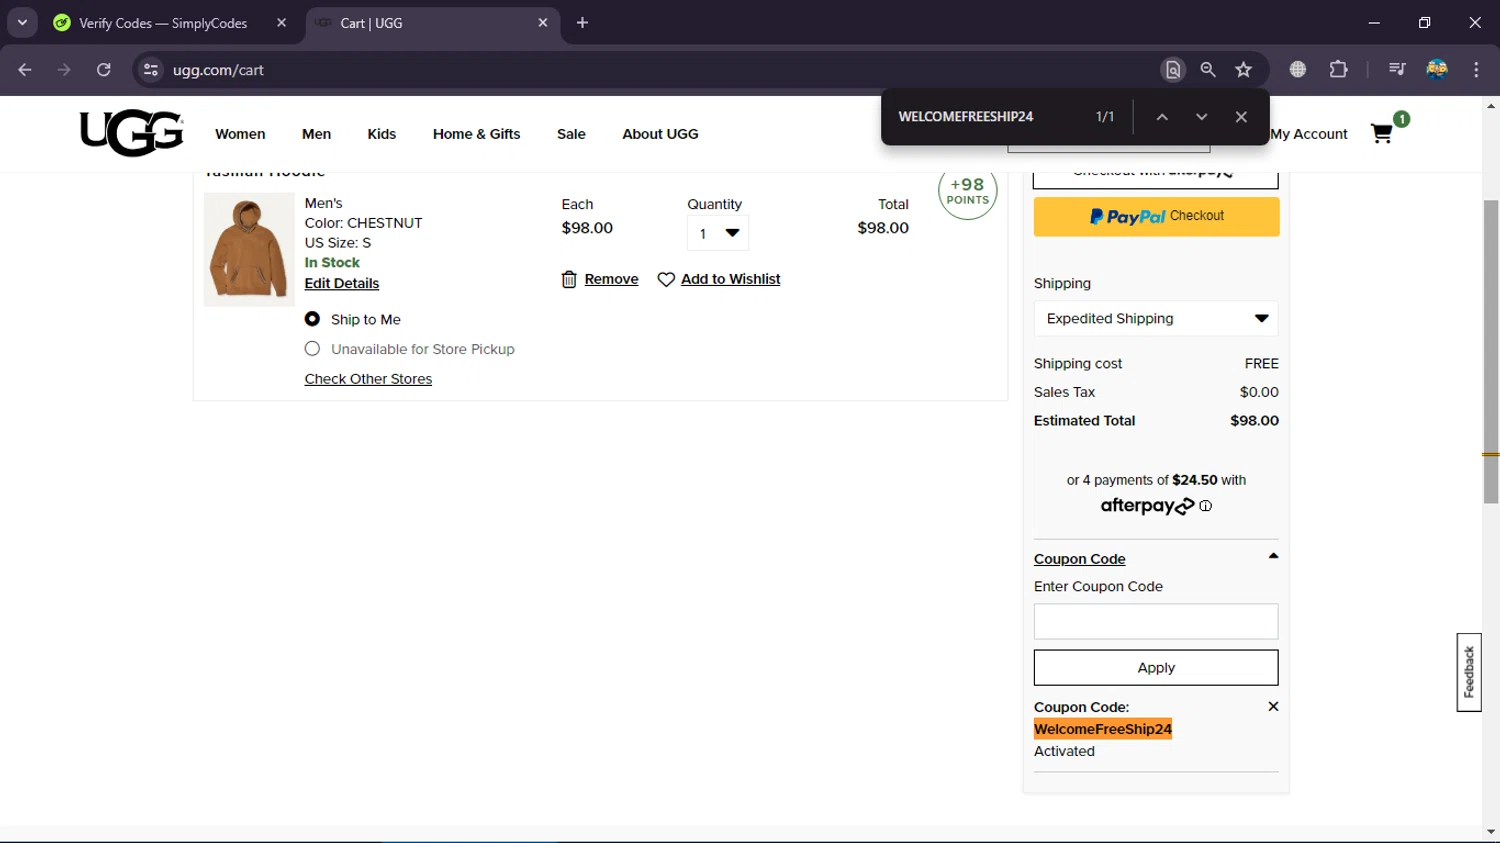Open the Chrome three-dot menu
This screenshot has height=843, width=1500.
(x=1476, y=70)
